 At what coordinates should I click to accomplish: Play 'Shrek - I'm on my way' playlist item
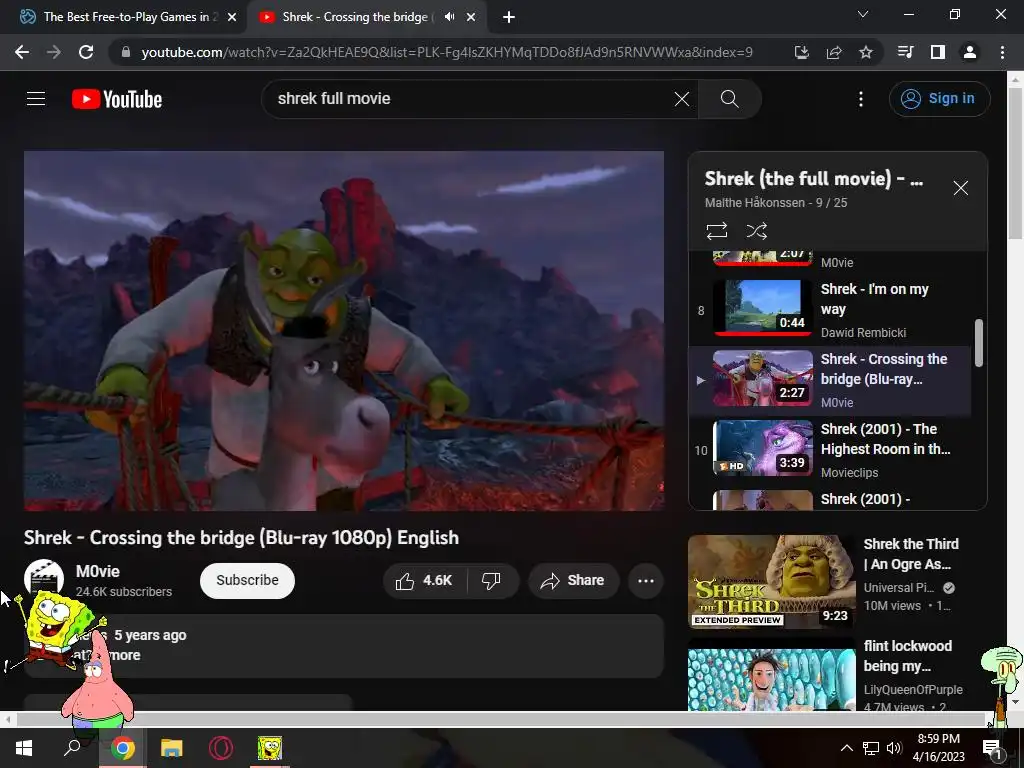(x=831, y=310)
